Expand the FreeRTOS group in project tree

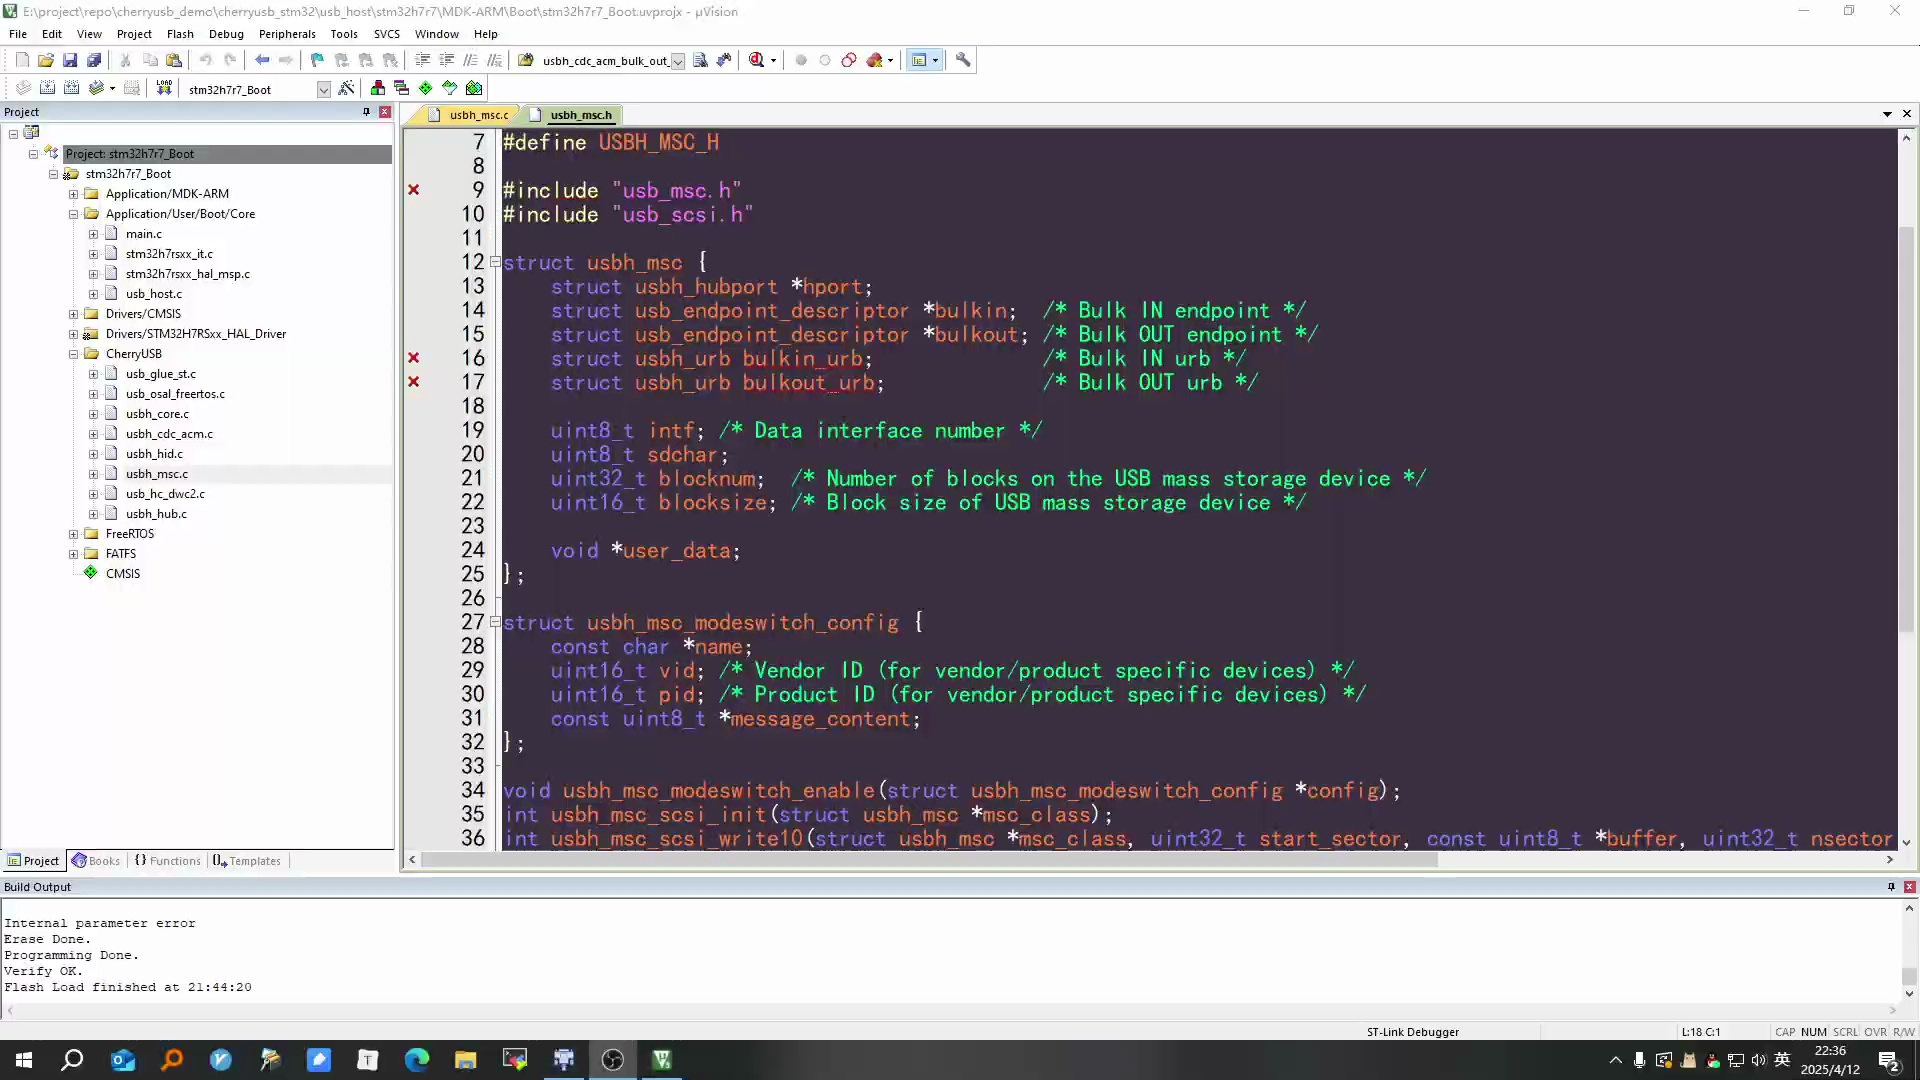click(x=73, y=534)
